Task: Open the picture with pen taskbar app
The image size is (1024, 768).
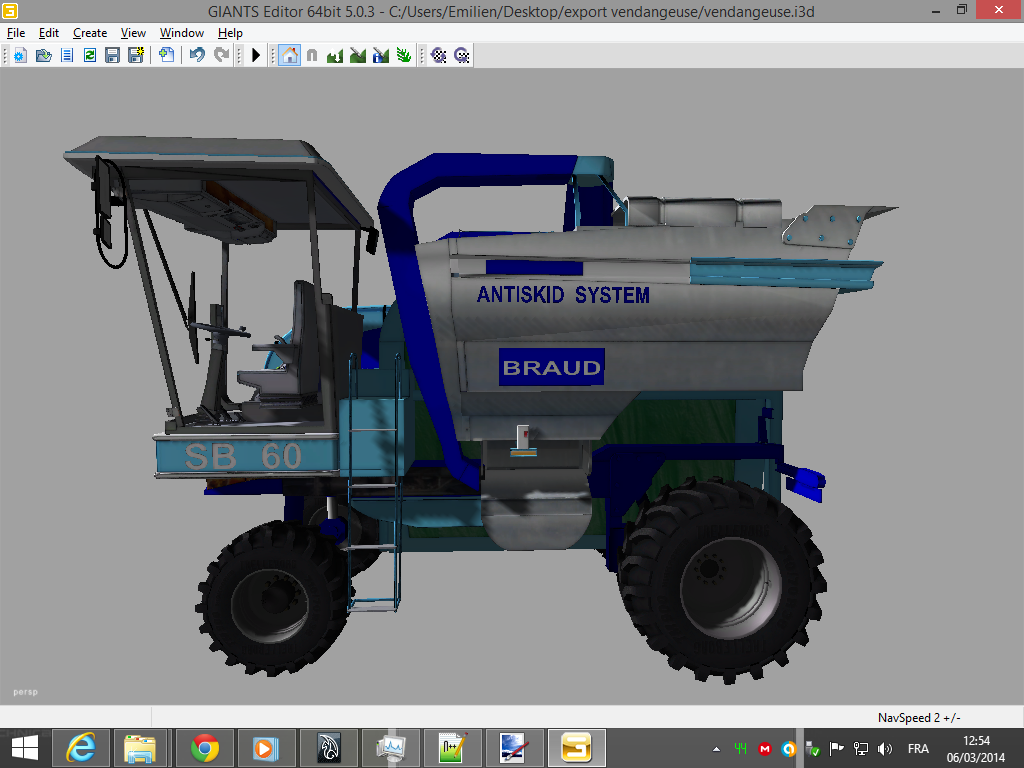Action: pyautogui.click(x=514, y=748)
